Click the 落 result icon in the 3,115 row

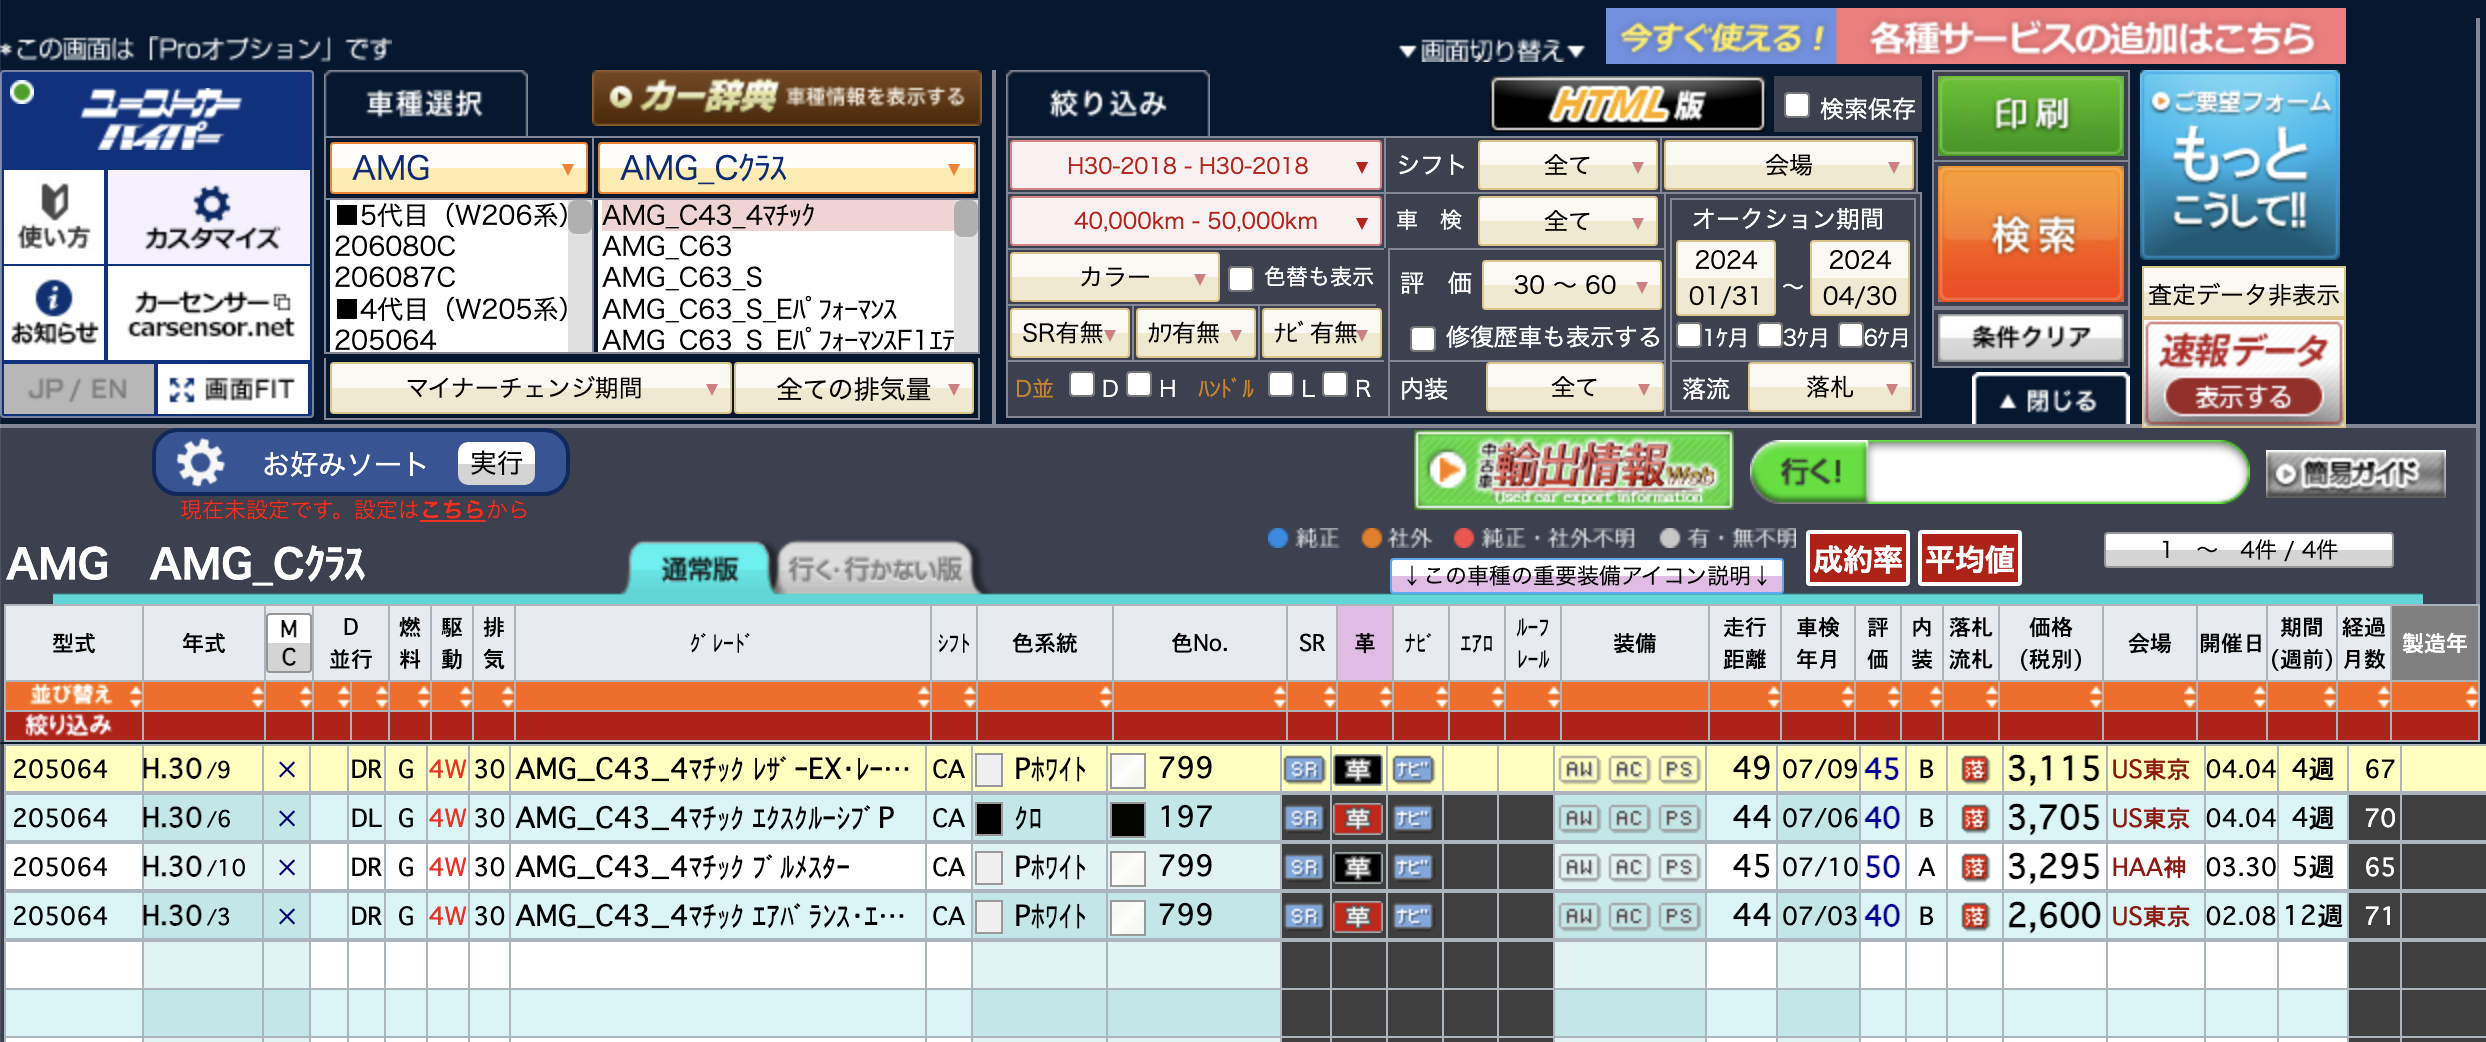tap(1975, 769)
